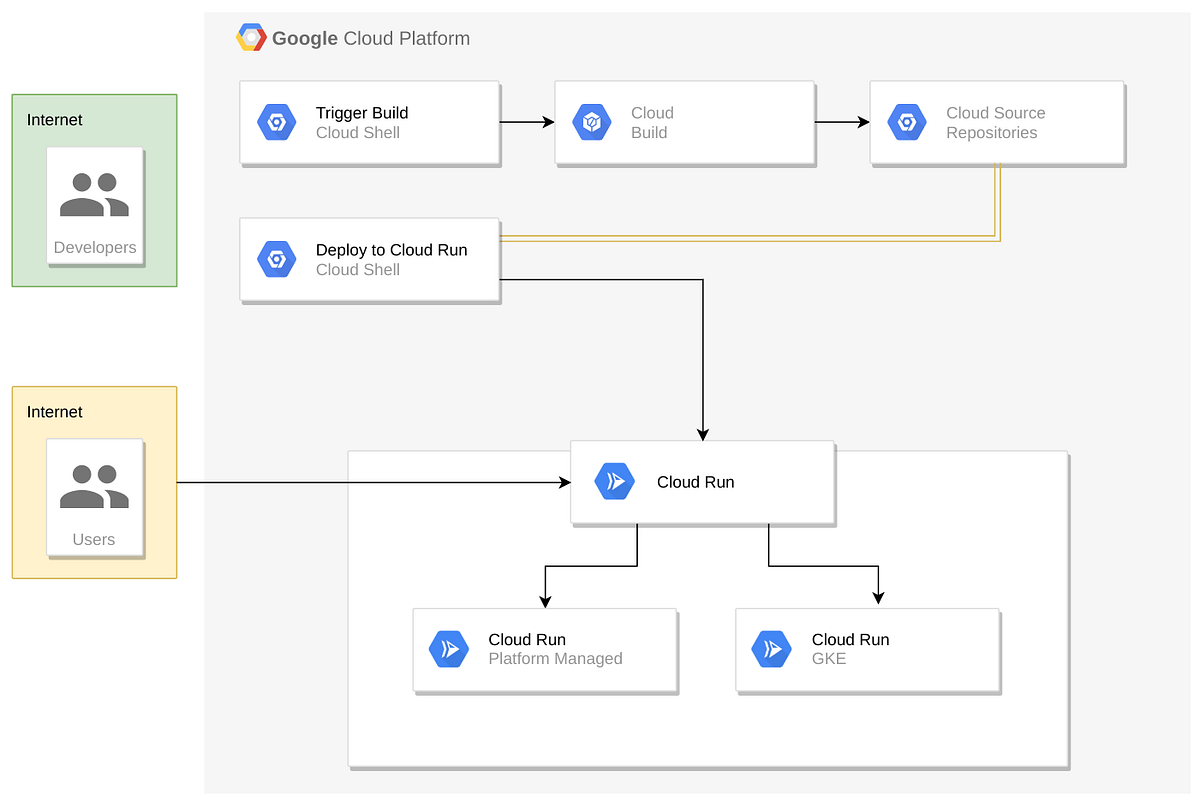
Task: Click the Cloud Source Repositories node box
Action: point(996,122)
